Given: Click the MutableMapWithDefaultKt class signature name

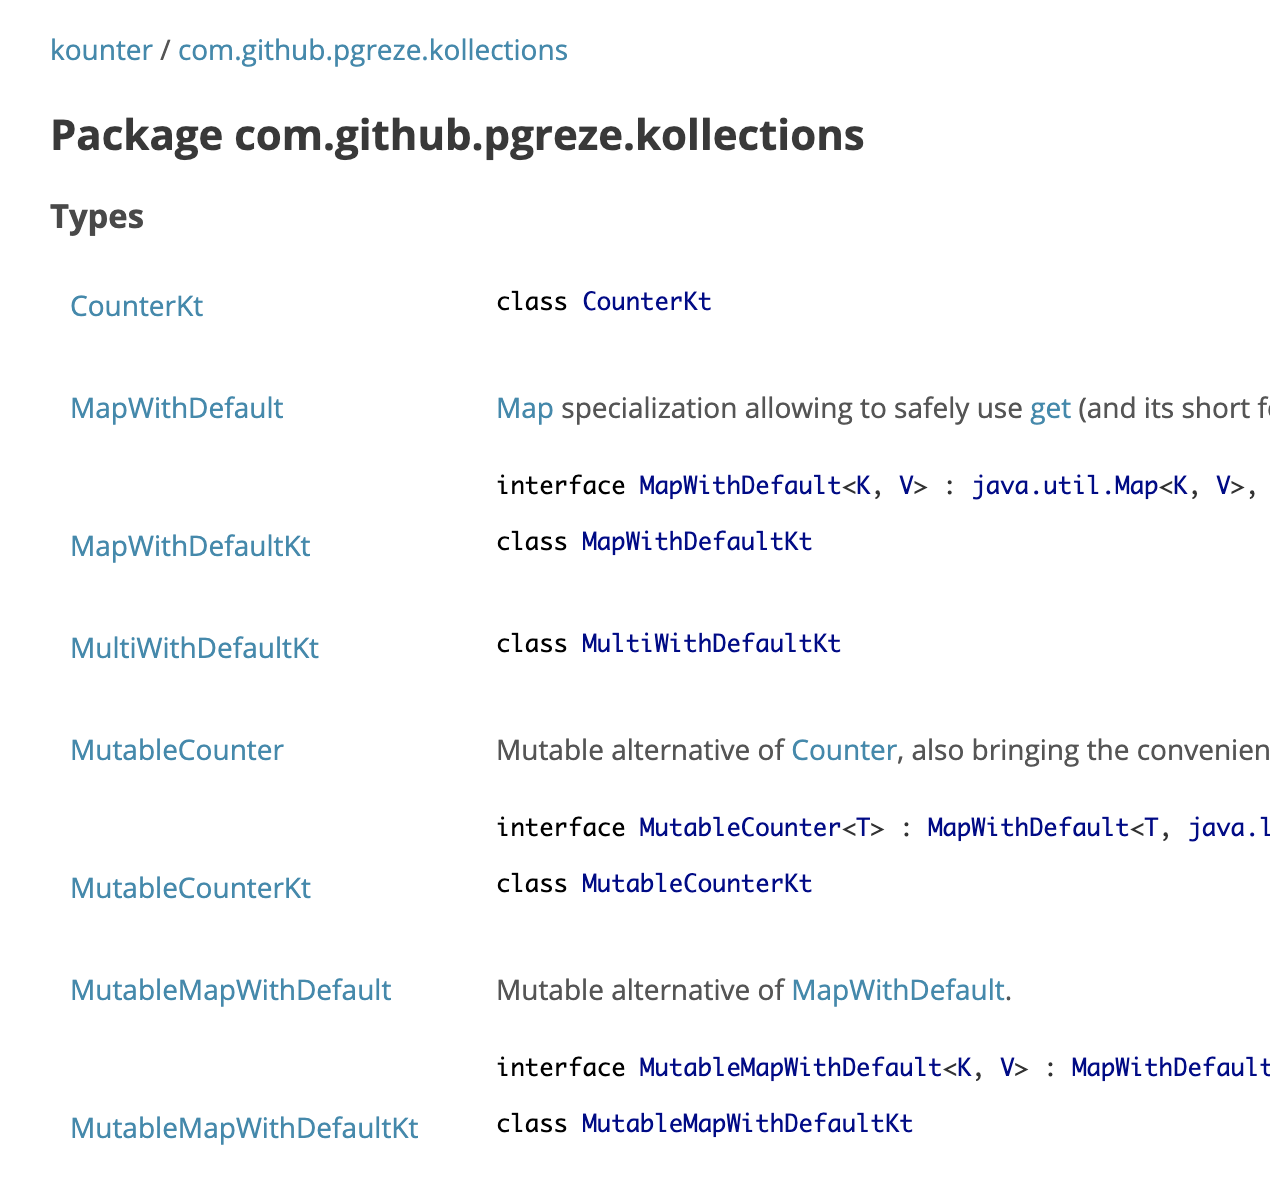Looking at the screenshot, I should 747,1123.
